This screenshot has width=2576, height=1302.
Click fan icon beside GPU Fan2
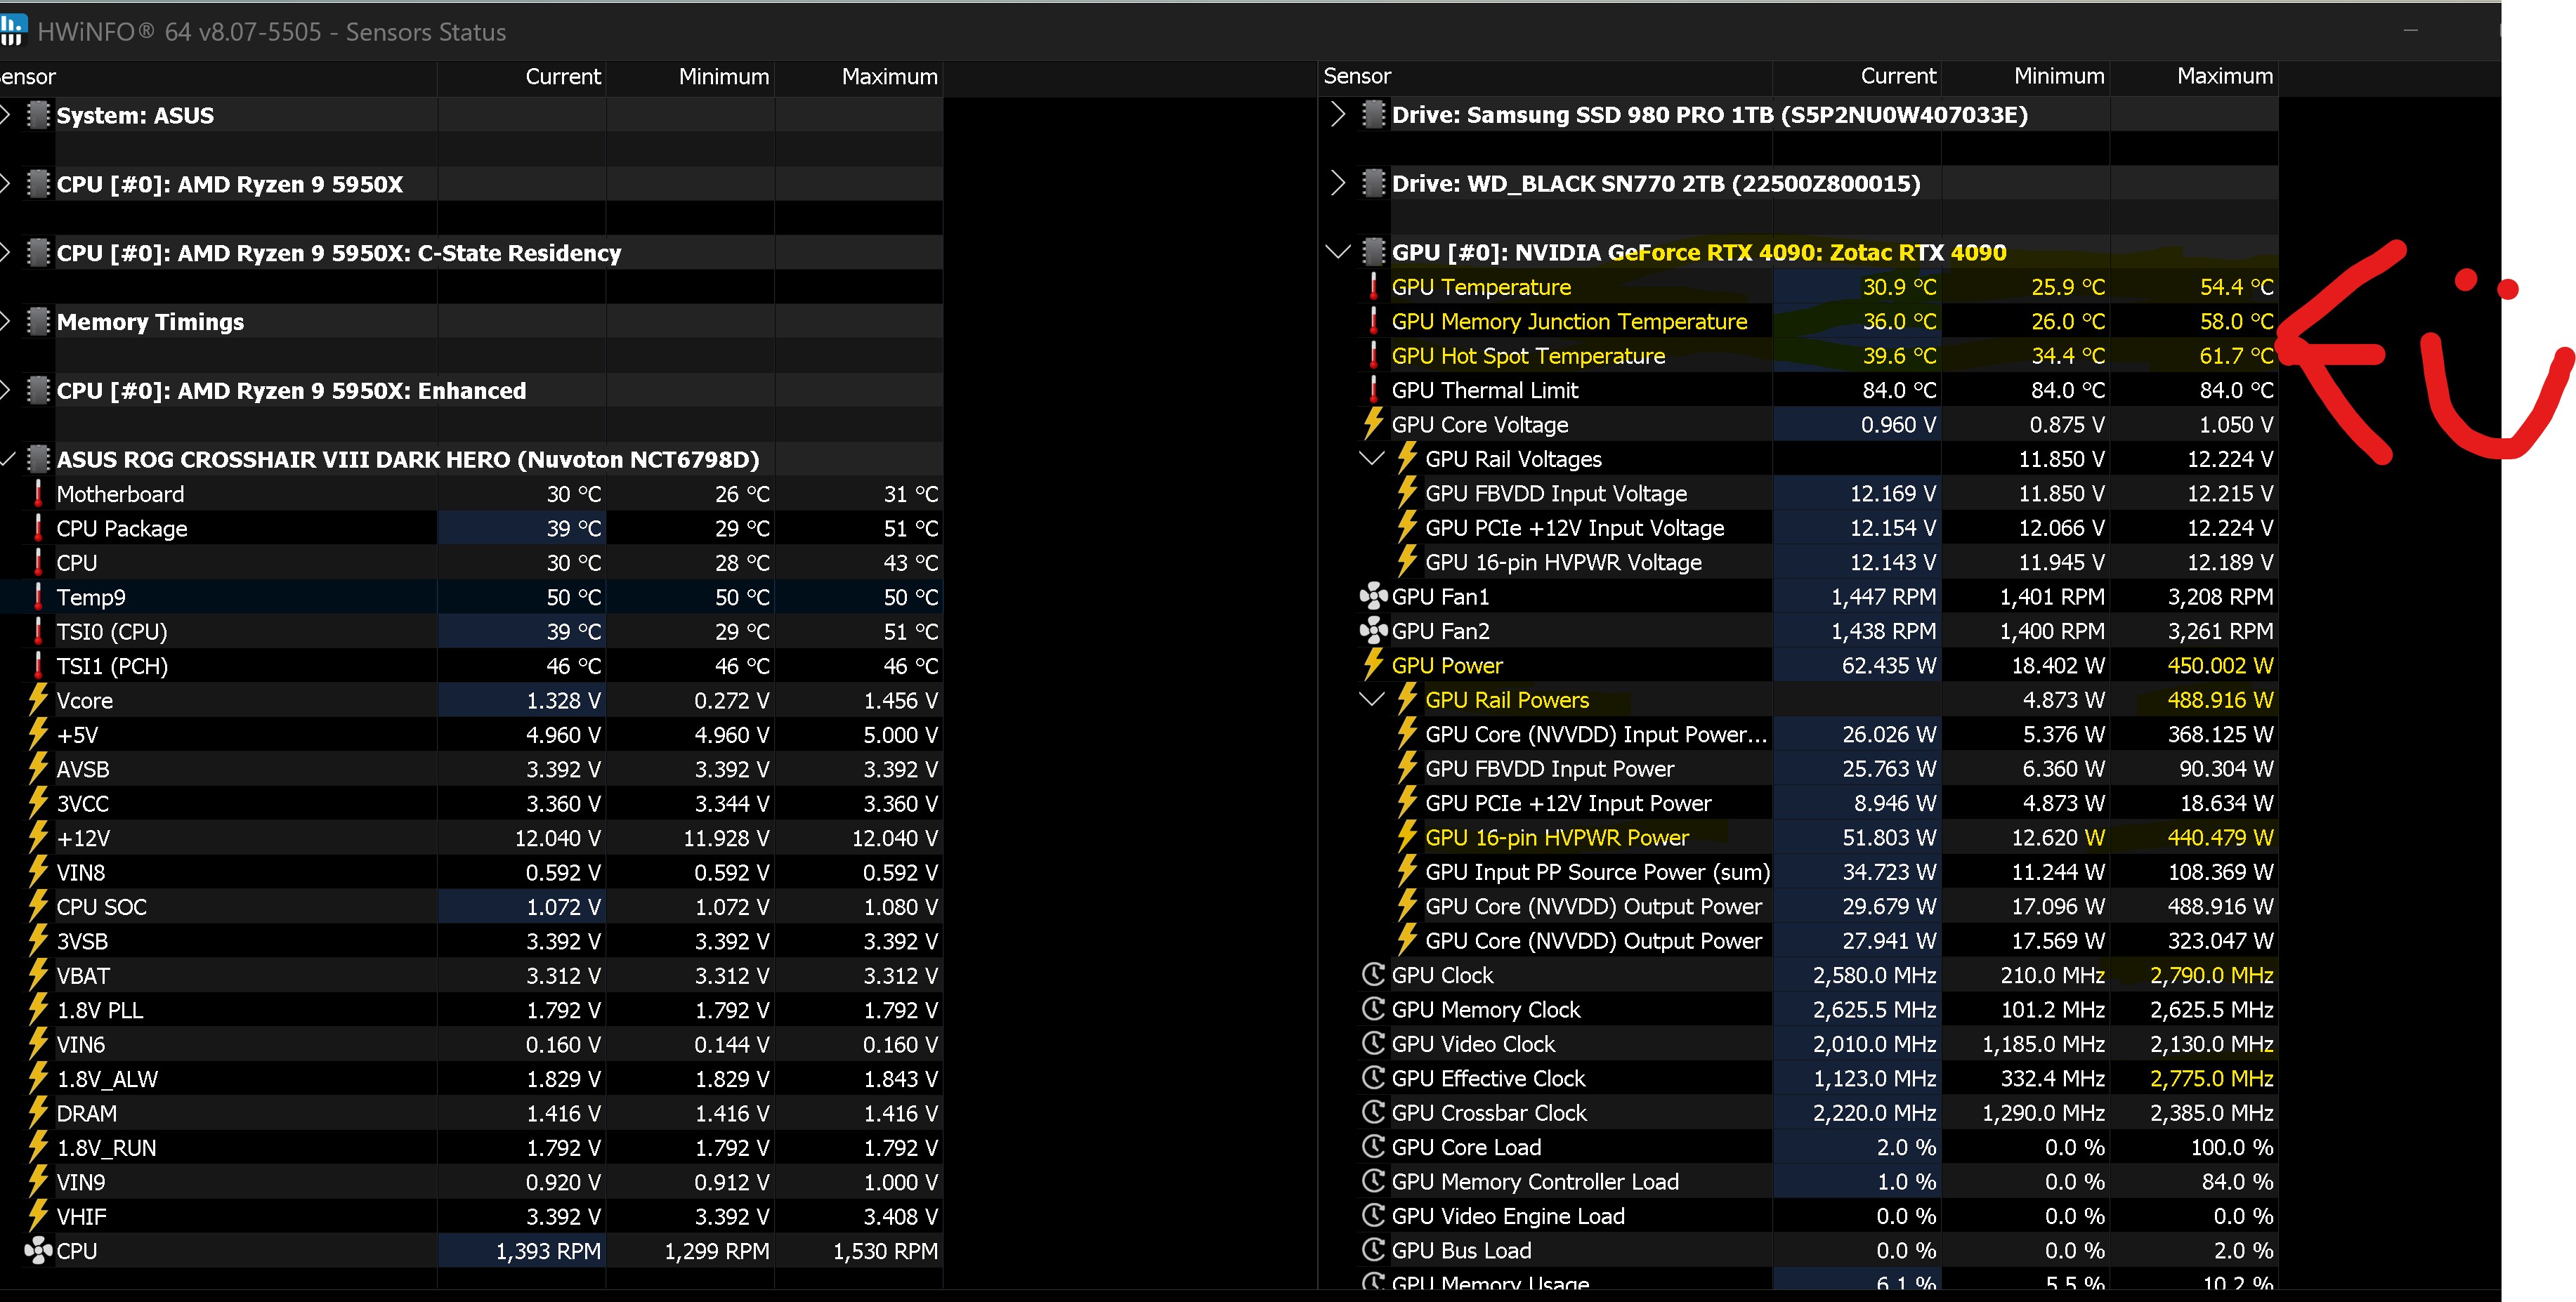pyautogui.click(x=1374, y=631)
